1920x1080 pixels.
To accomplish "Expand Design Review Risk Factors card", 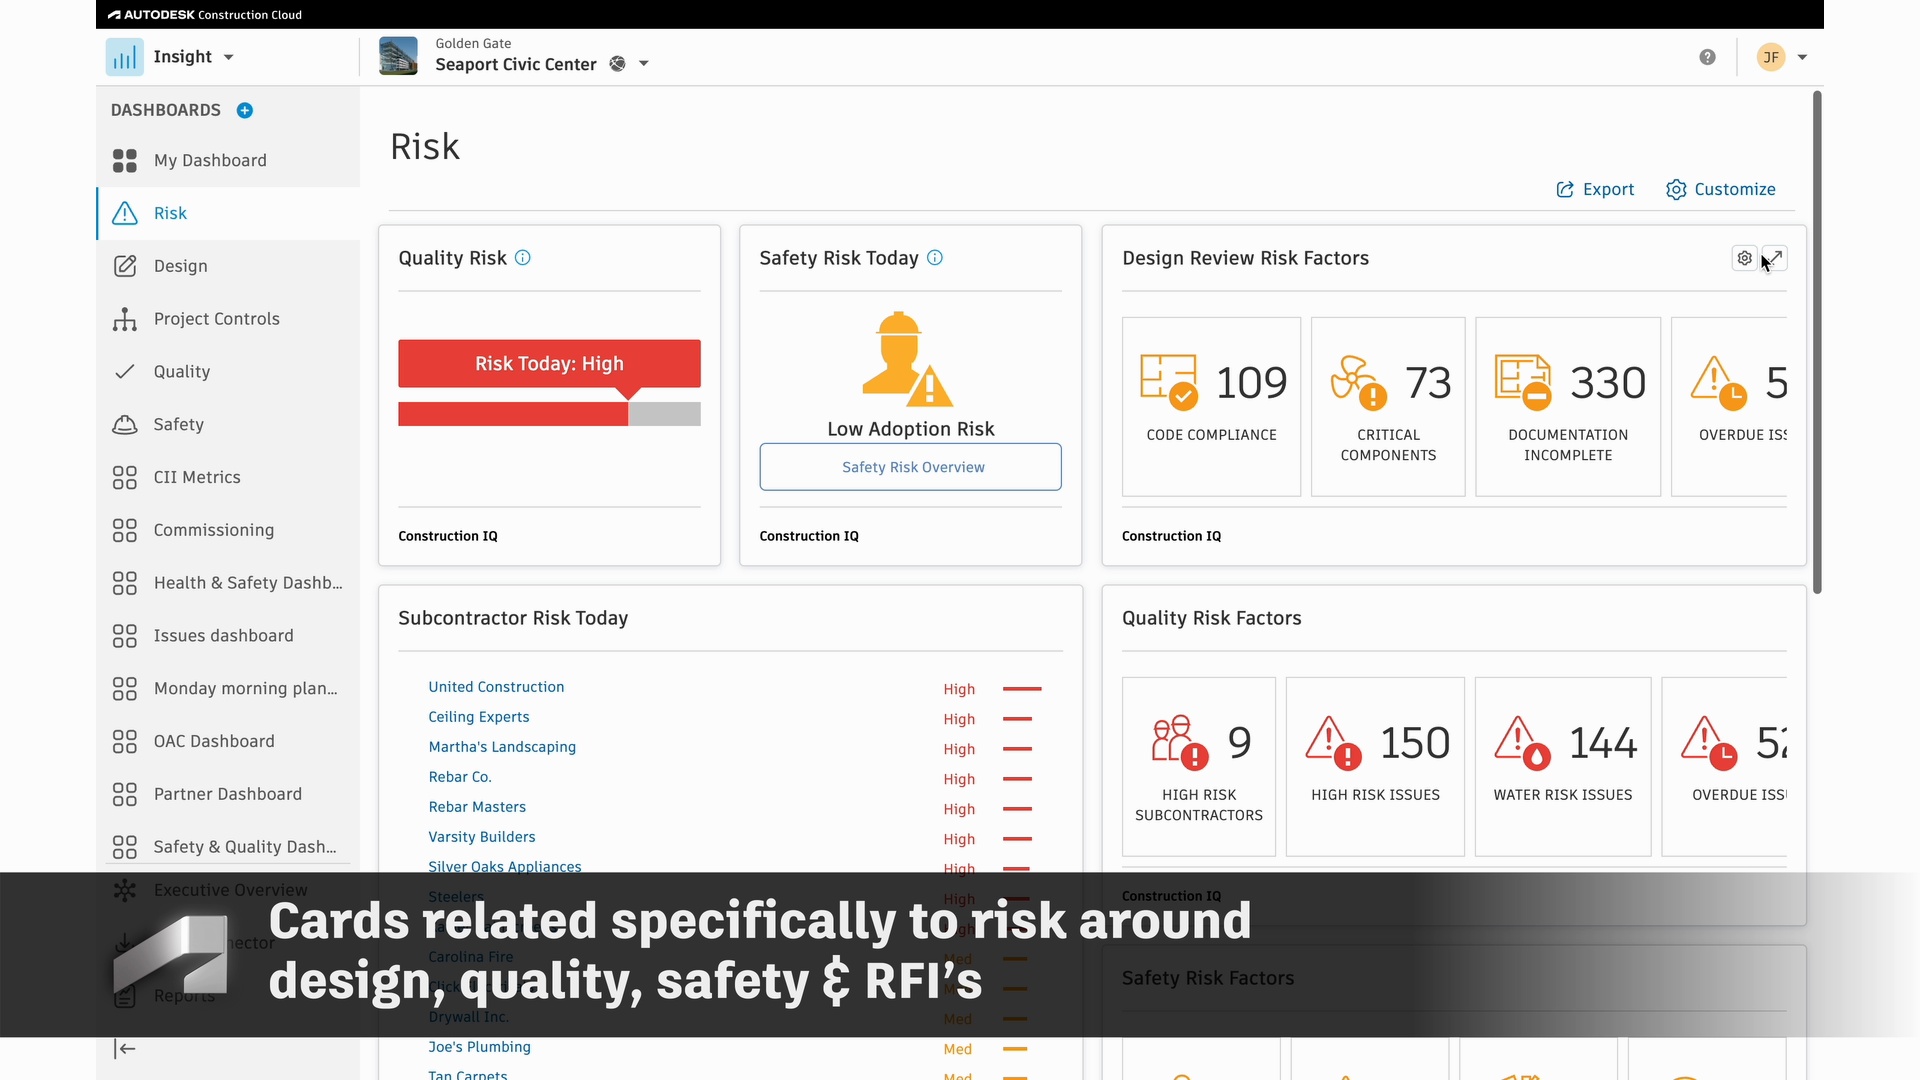I will point(1775,258).
